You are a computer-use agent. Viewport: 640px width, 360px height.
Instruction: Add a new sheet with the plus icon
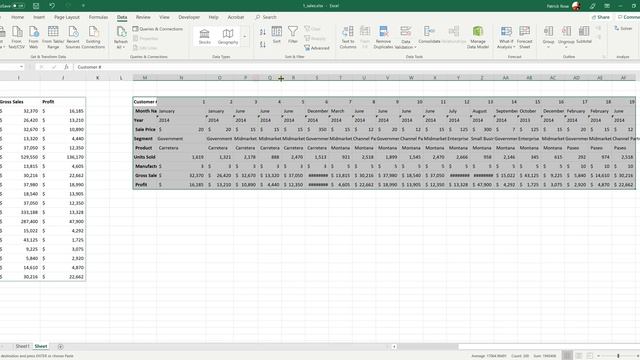pos(60,347)
